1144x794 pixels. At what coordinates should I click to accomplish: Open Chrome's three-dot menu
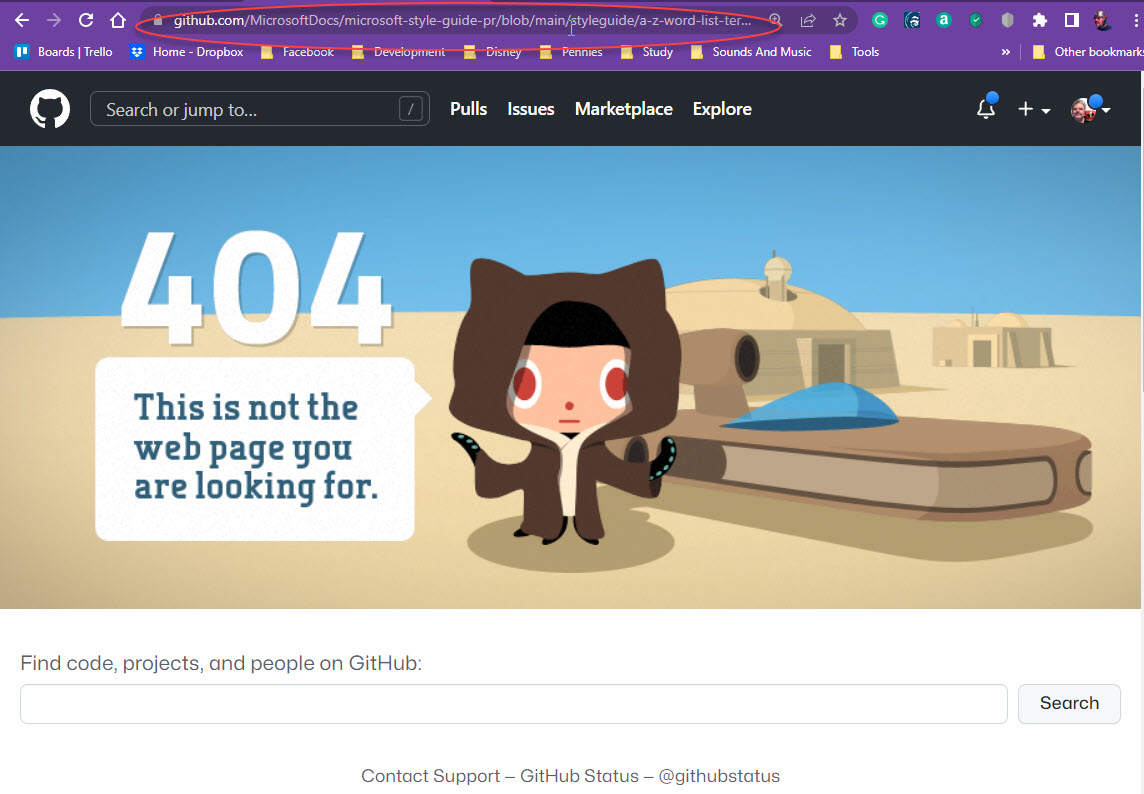click(1135, 19)
